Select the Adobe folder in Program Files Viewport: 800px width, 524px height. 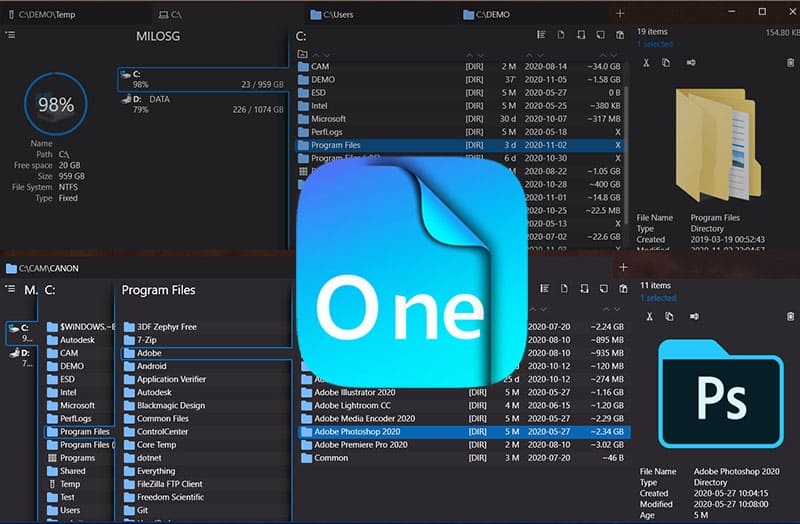click(x=206, y=353)
